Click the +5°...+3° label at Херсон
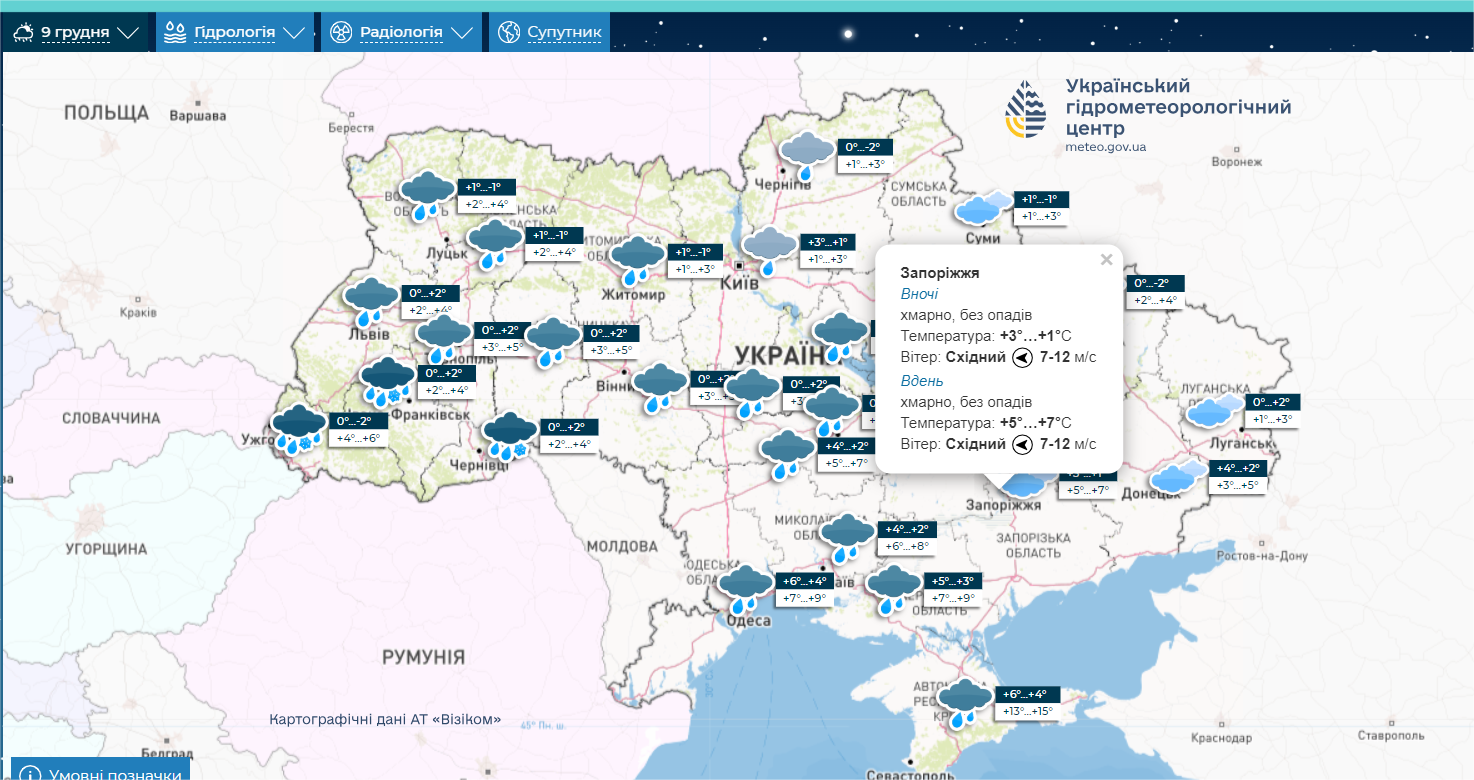Viewport: 1474px width, 780px height. 952,581
